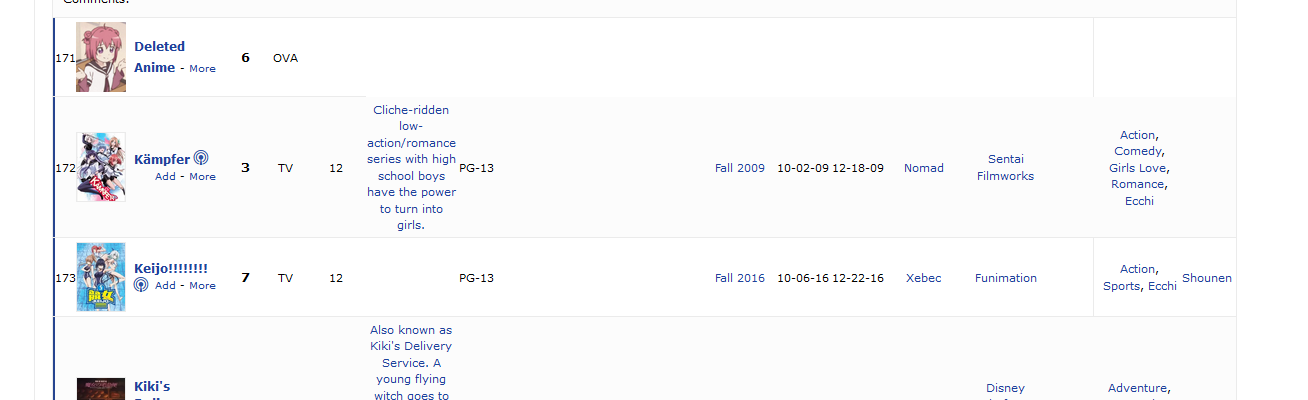Open the Kämpfer title link

[x=161, y=159]
